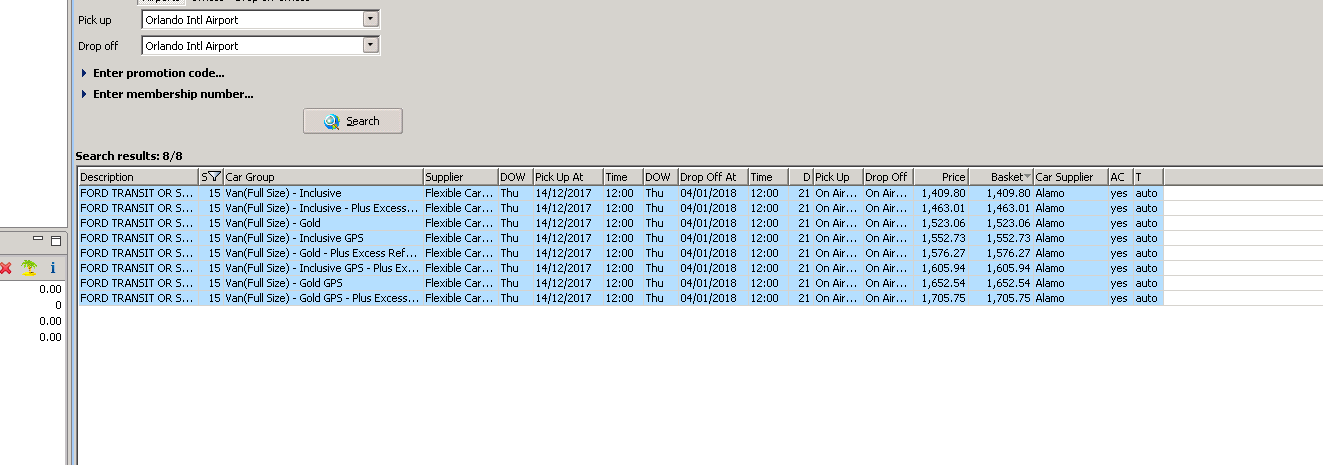
Task: Sort by Car Group column header
Action: point(323,177)
